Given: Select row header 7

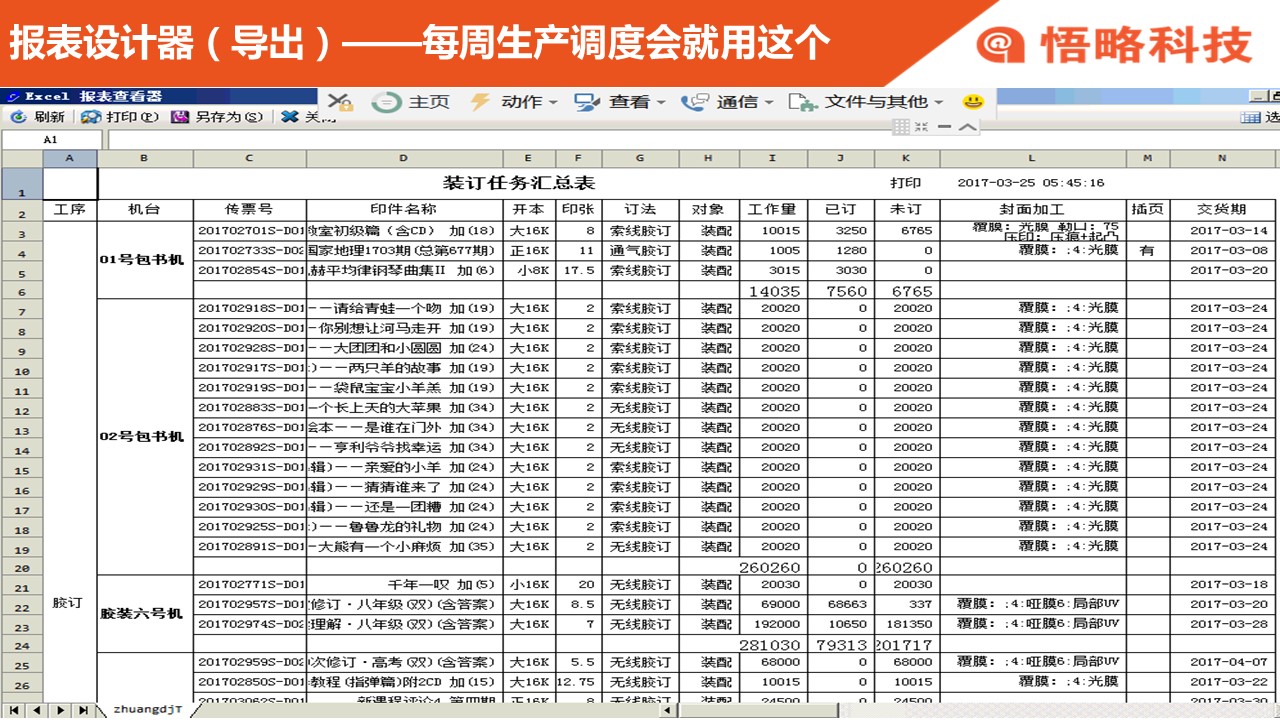Looking at the screenshot, I should click(x=21, y=311).
